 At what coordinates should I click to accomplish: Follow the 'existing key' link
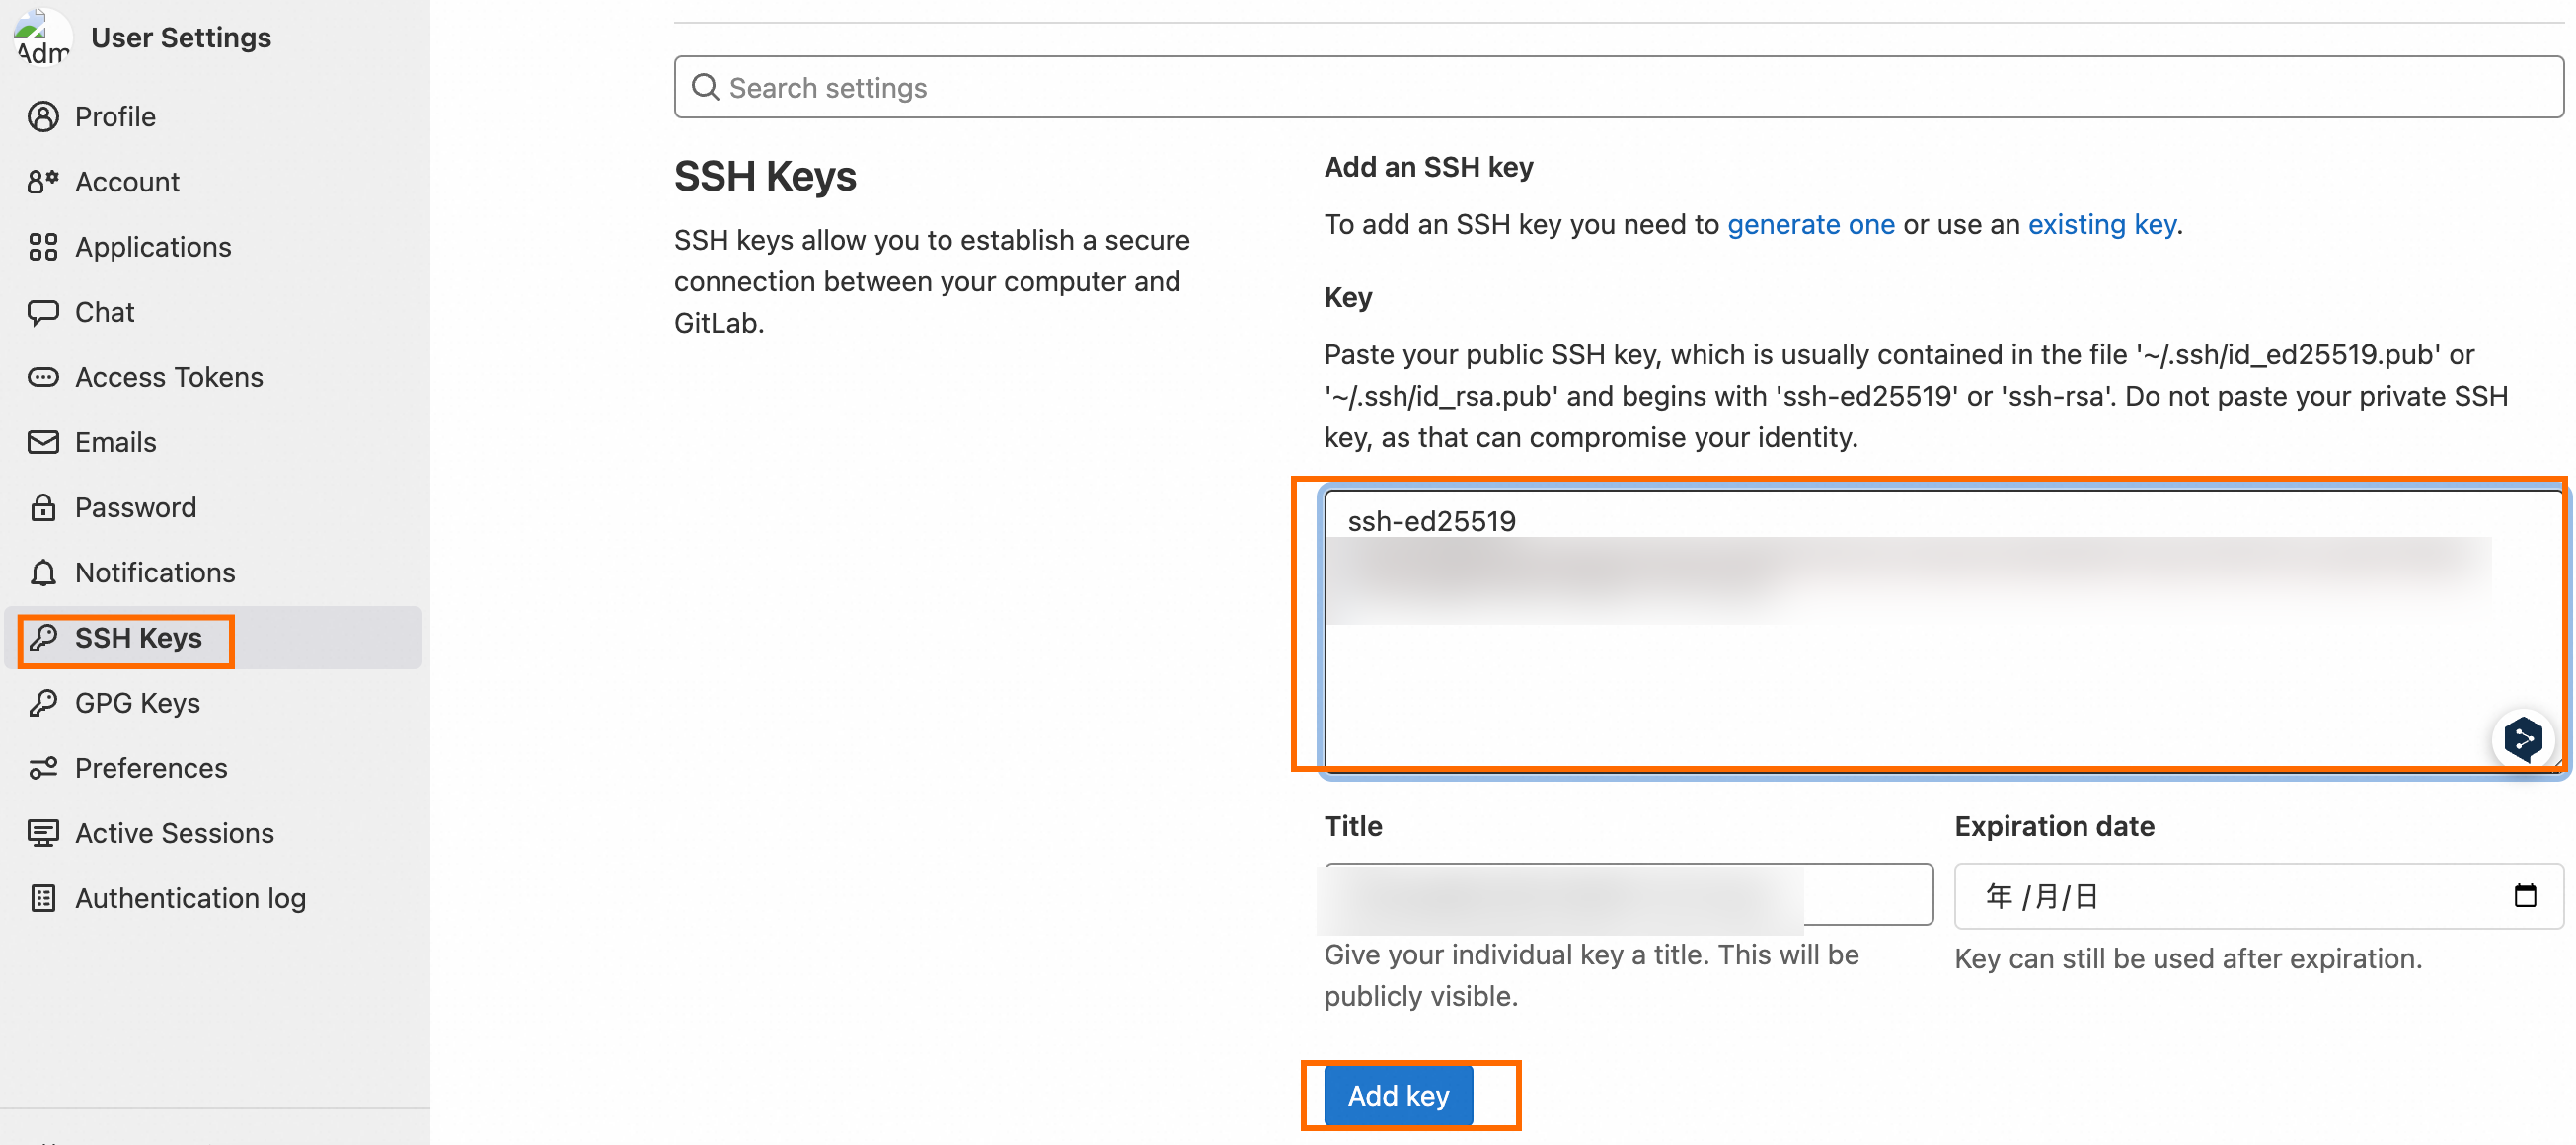[x=2101, y=224]
